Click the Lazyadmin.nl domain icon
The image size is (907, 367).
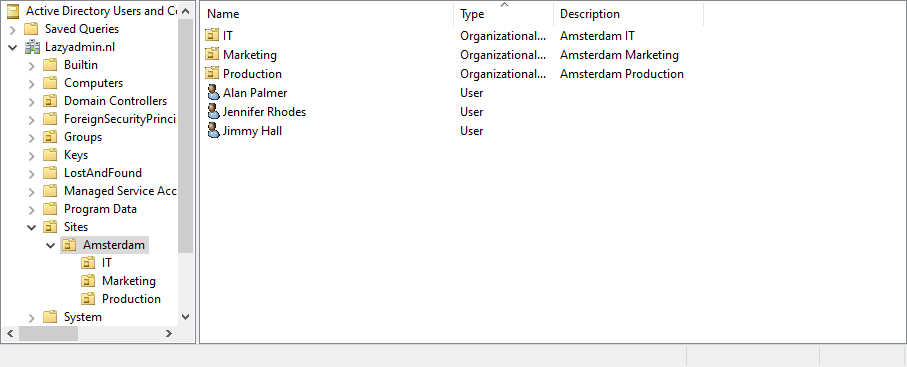click(x=32, y=47)
